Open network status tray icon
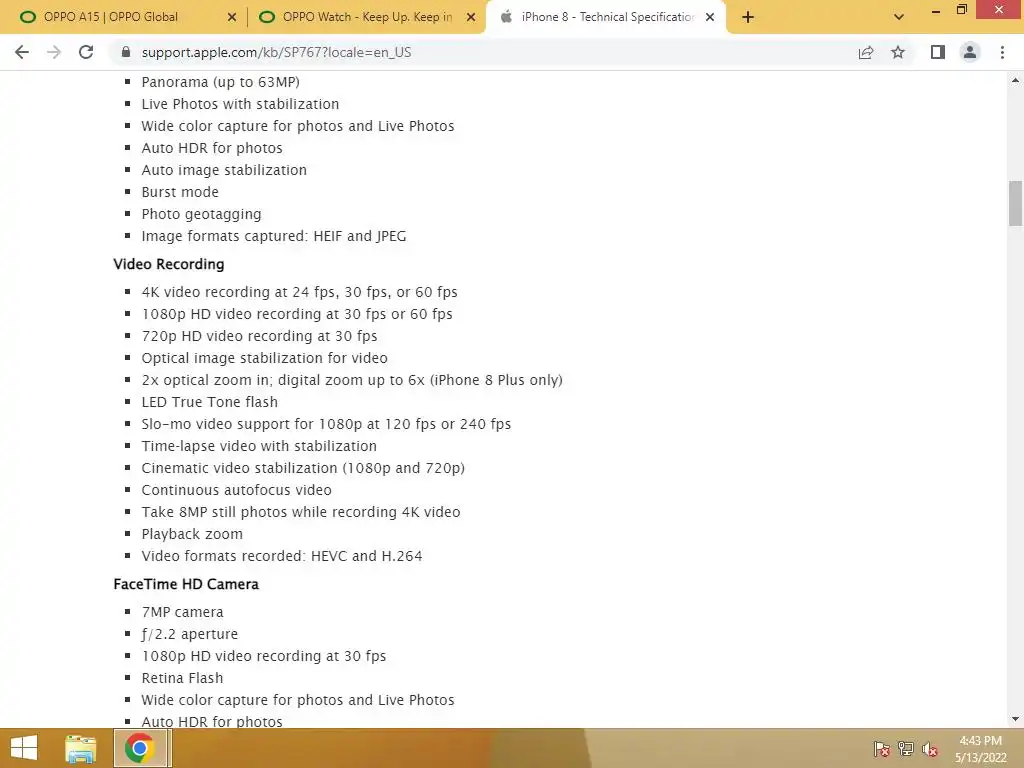1024x768 pixels. (x=906, y=749)
